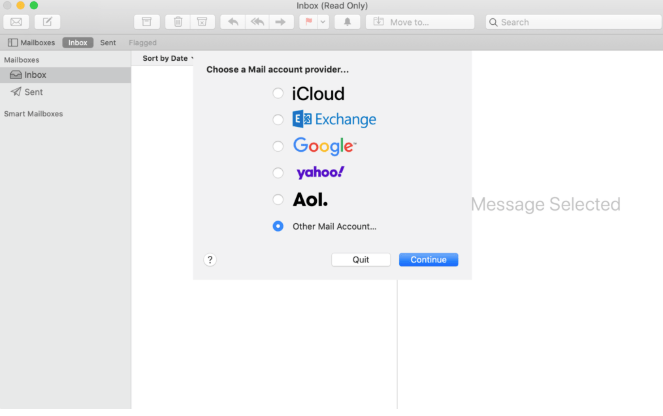
Task: Select the Yahoo radio button
Action: (278, 172)
